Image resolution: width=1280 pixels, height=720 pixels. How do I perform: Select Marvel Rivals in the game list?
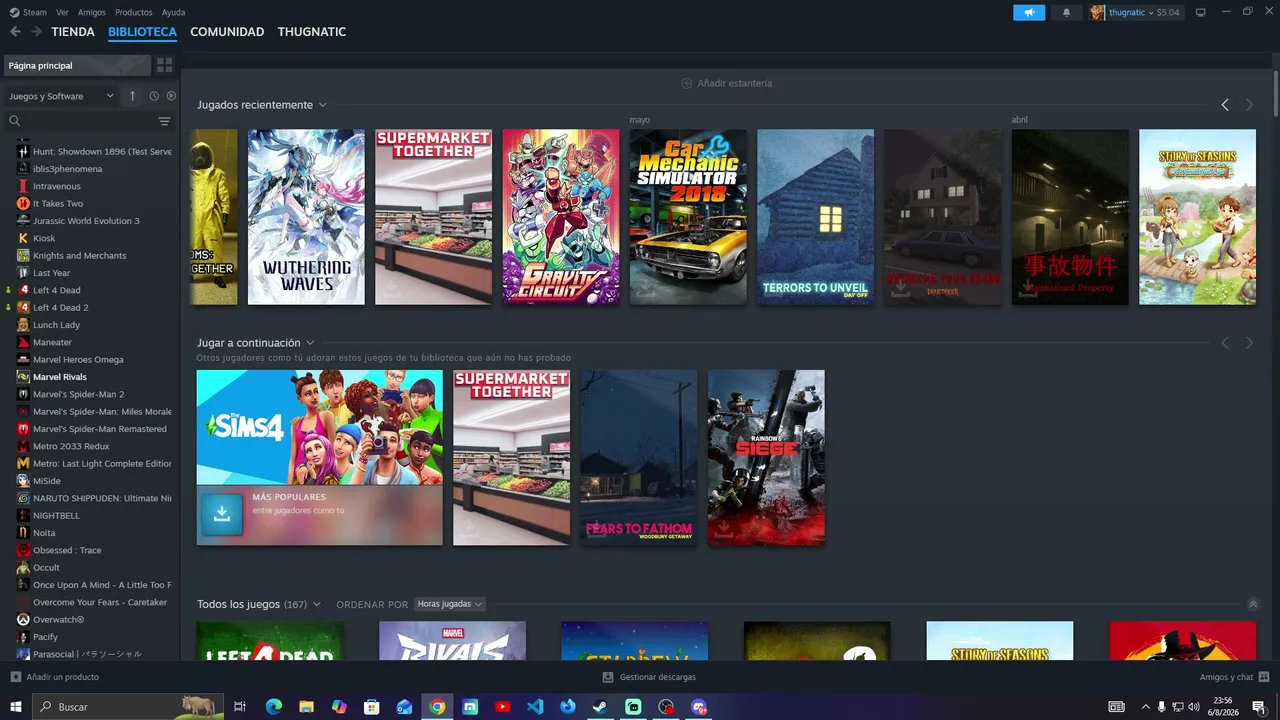(x=60, y=377)
